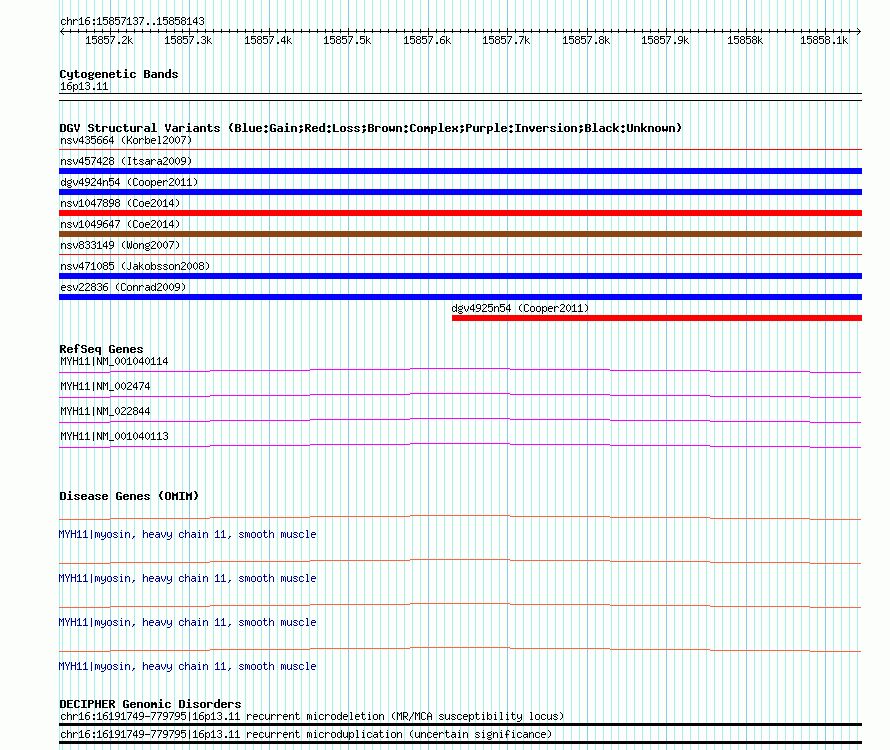Click the blue bar under nsv471085 (Jakobsson2008)
The height and width of the screenshot is (750, 890).
pyautogui.click(x=460, y=276)
